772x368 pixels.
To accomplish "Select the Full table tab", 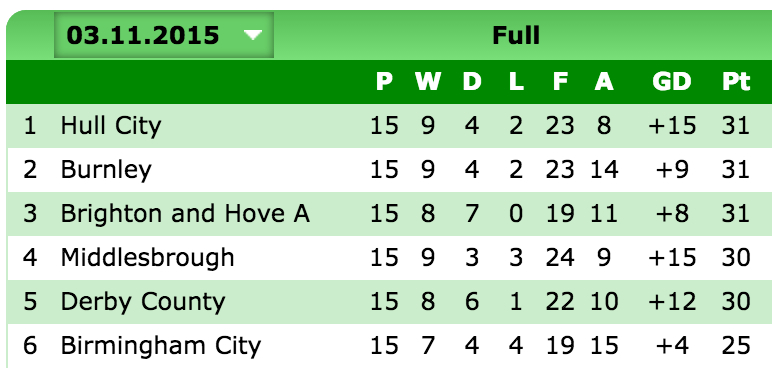I will 515,35.
